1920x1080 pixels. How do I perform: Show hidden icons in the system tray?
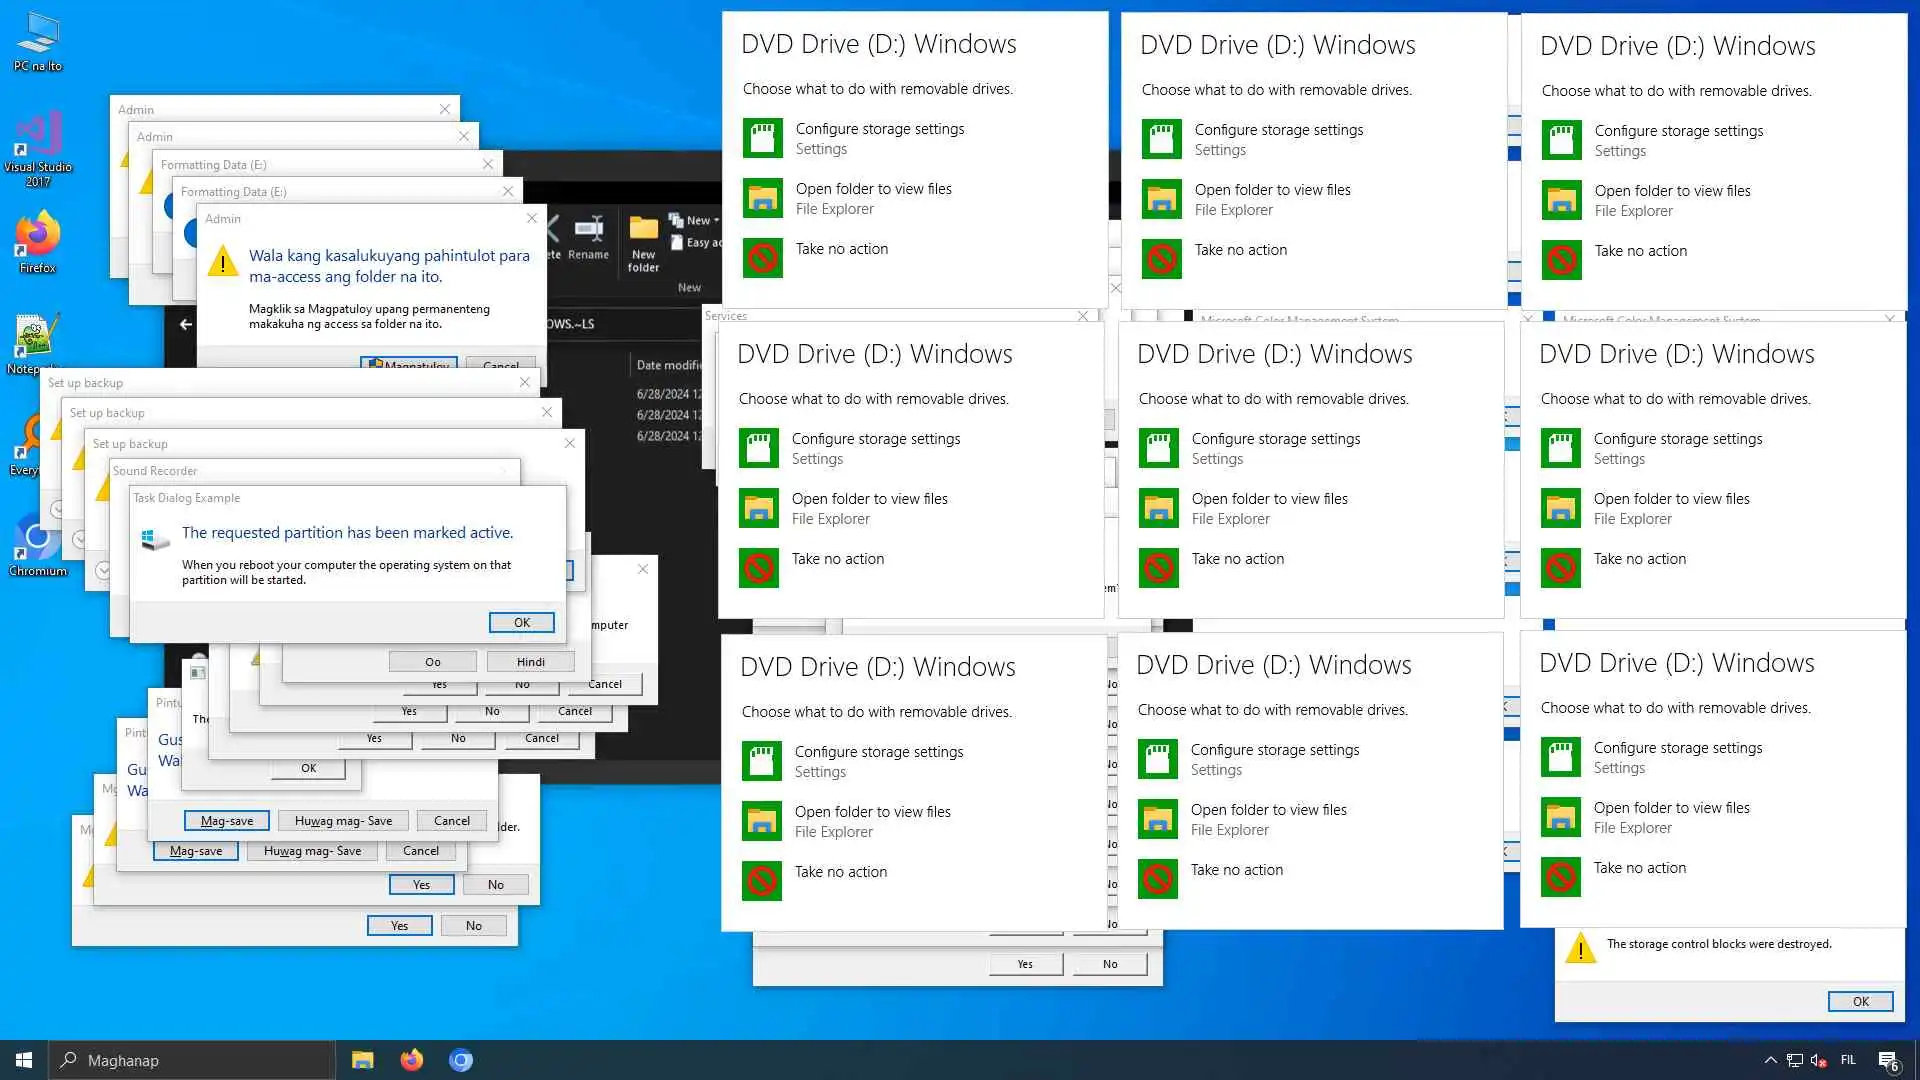click(x=1770, y=1060)
